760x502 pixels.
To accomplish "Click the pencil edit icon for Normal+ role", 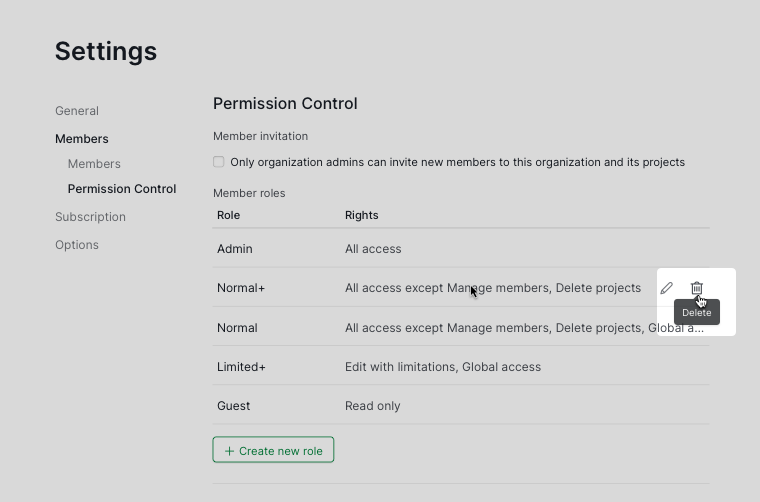I will [667, 288].
